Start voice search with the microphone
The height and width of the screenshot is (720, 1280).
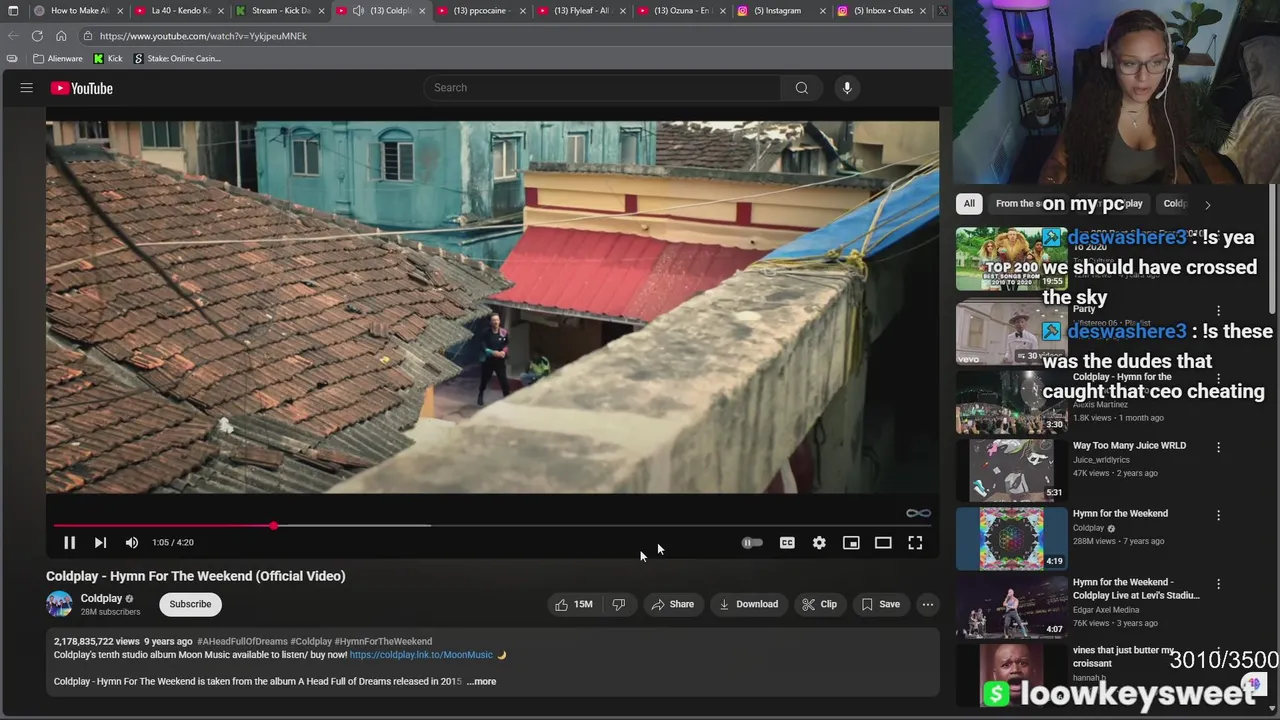click(x=847, y=88)
